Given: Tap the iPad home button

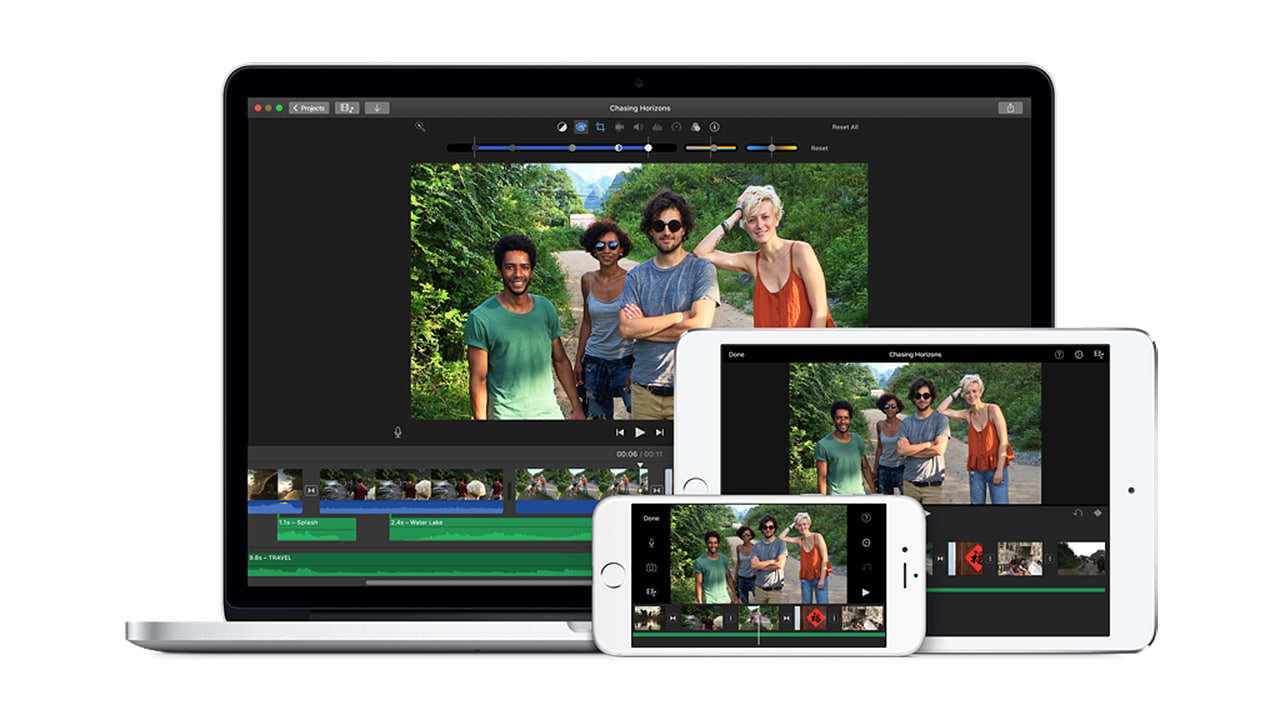Looking at the screenshot, I should pos(695,485).
